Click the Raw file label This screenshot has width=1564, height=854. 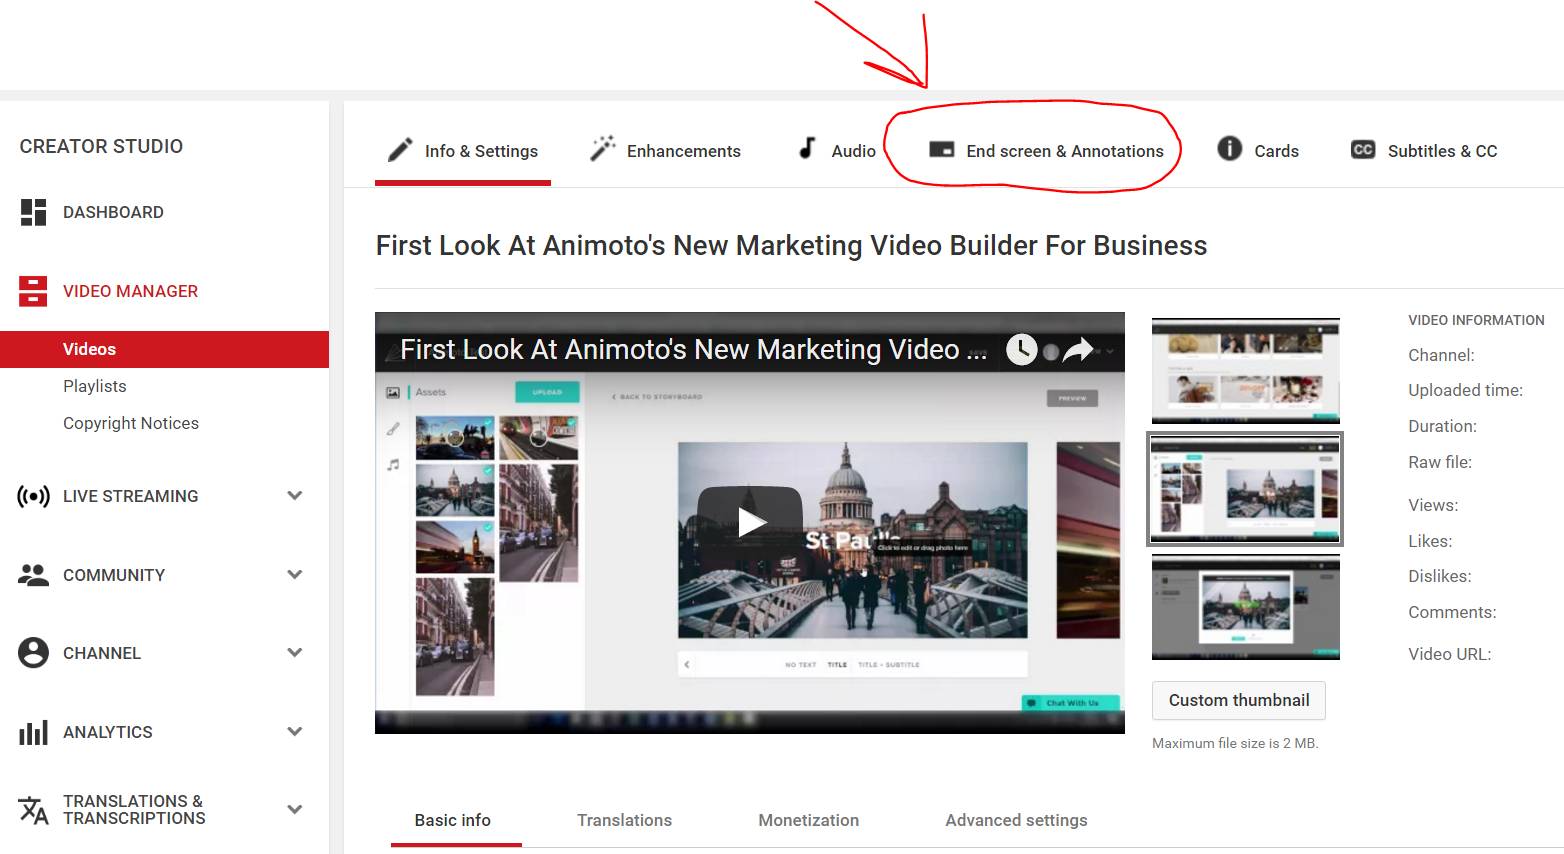click(1440, 462)
